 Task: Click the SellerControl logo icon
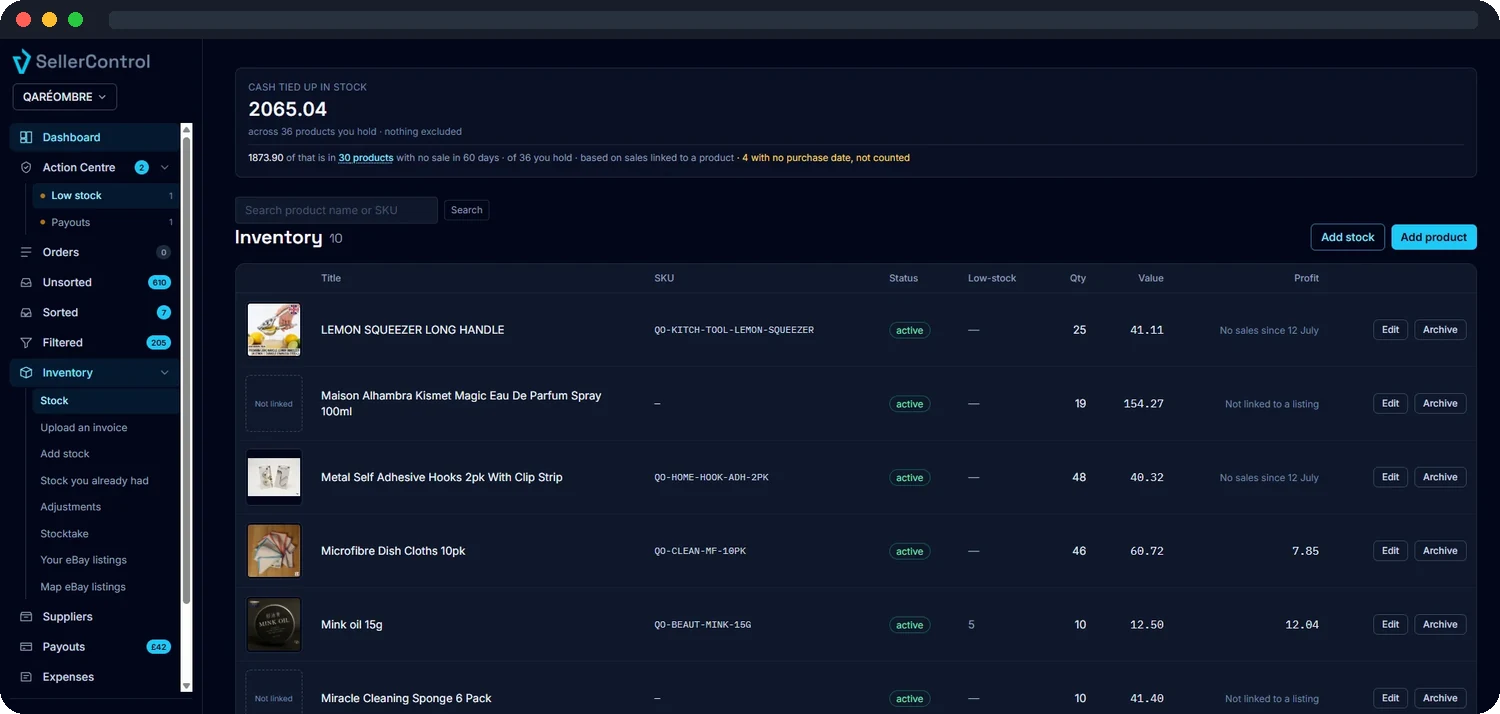pyautogui.click(x=22, y=62)
